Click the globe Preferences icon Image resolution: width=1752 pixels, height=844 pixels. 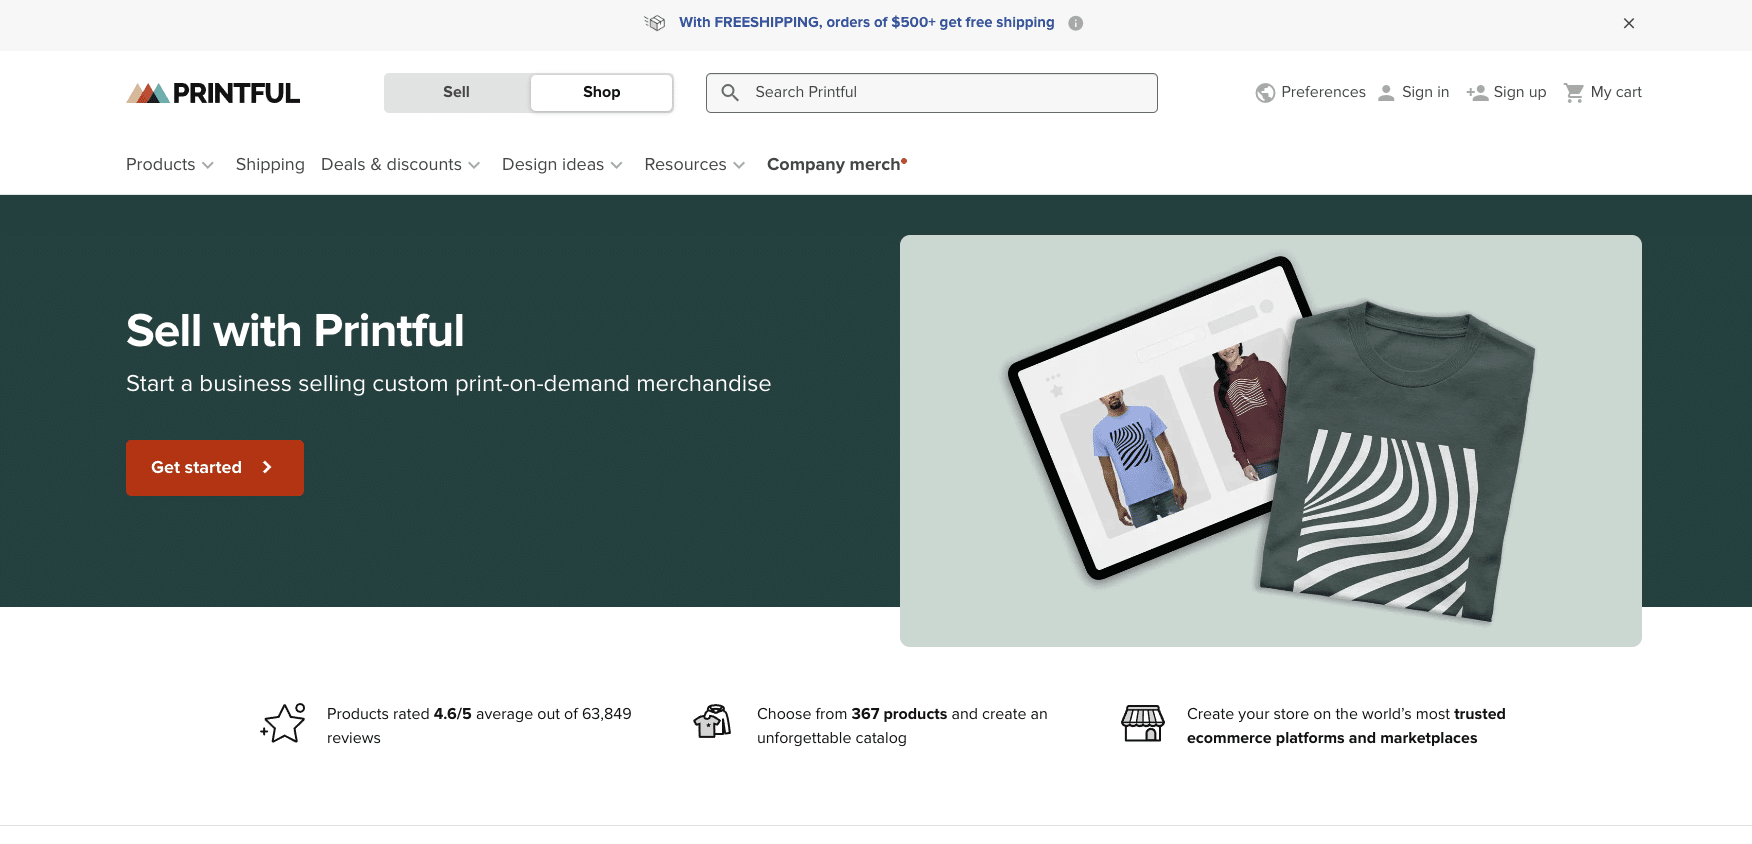[1265, 93]
